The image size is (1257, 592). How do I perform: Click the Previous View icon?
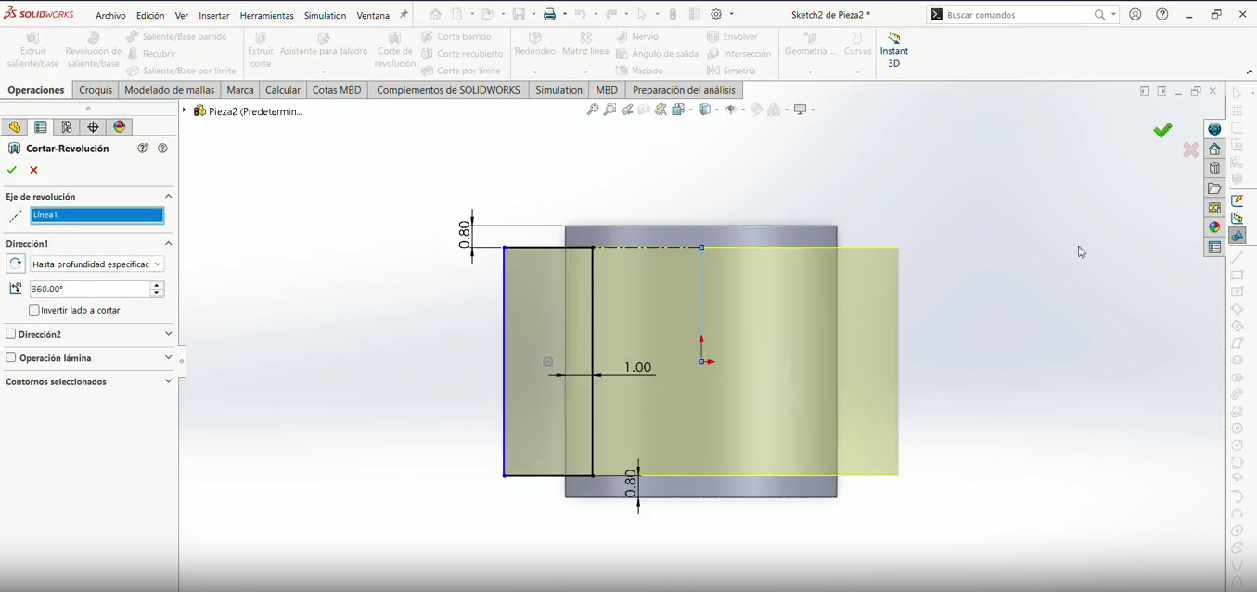click(x=628, y=110)
